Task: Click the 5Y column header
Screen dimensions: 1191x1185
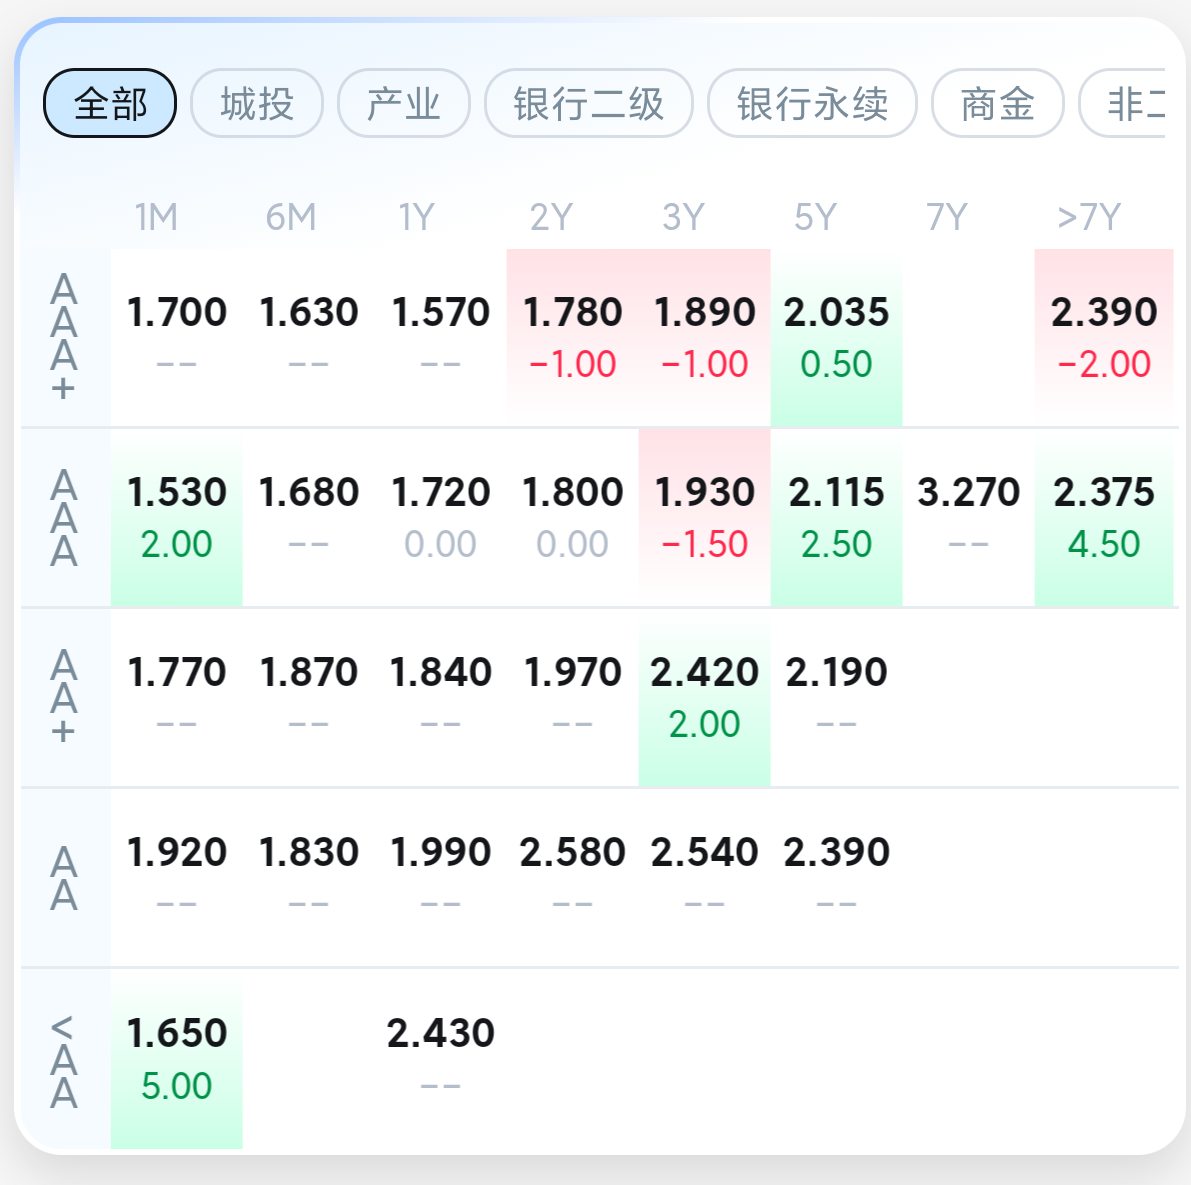Action: point(815,217)
